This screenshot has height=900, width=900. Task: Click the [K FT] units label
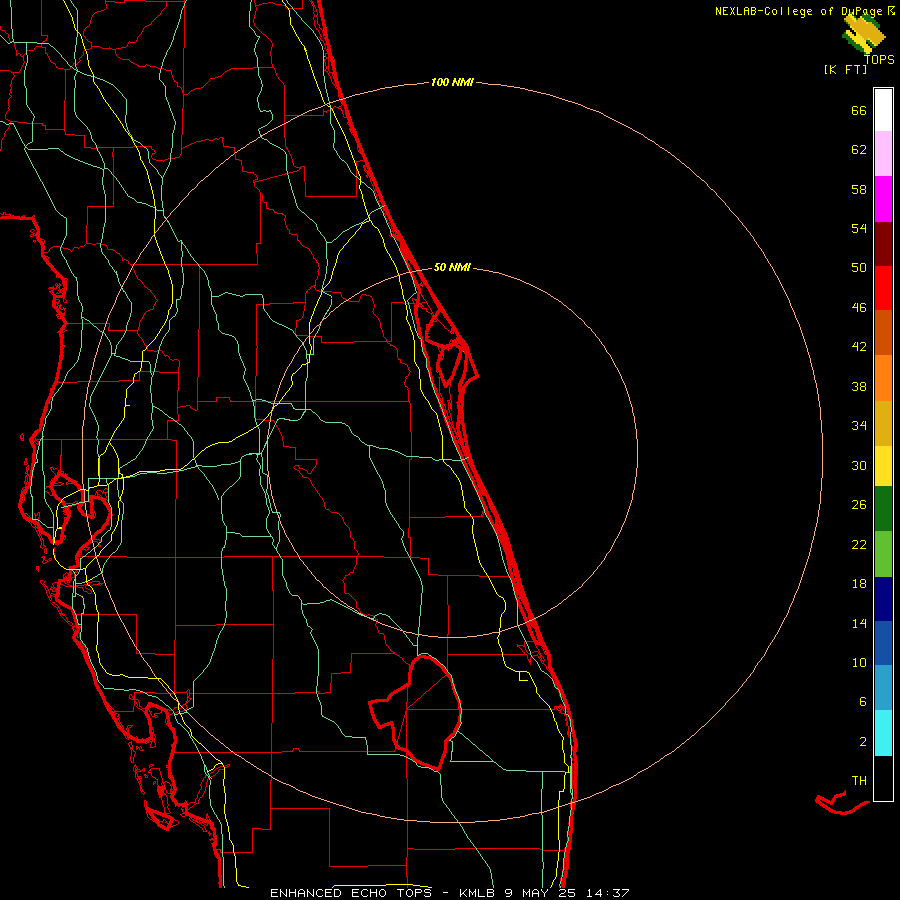coord(845,69)
